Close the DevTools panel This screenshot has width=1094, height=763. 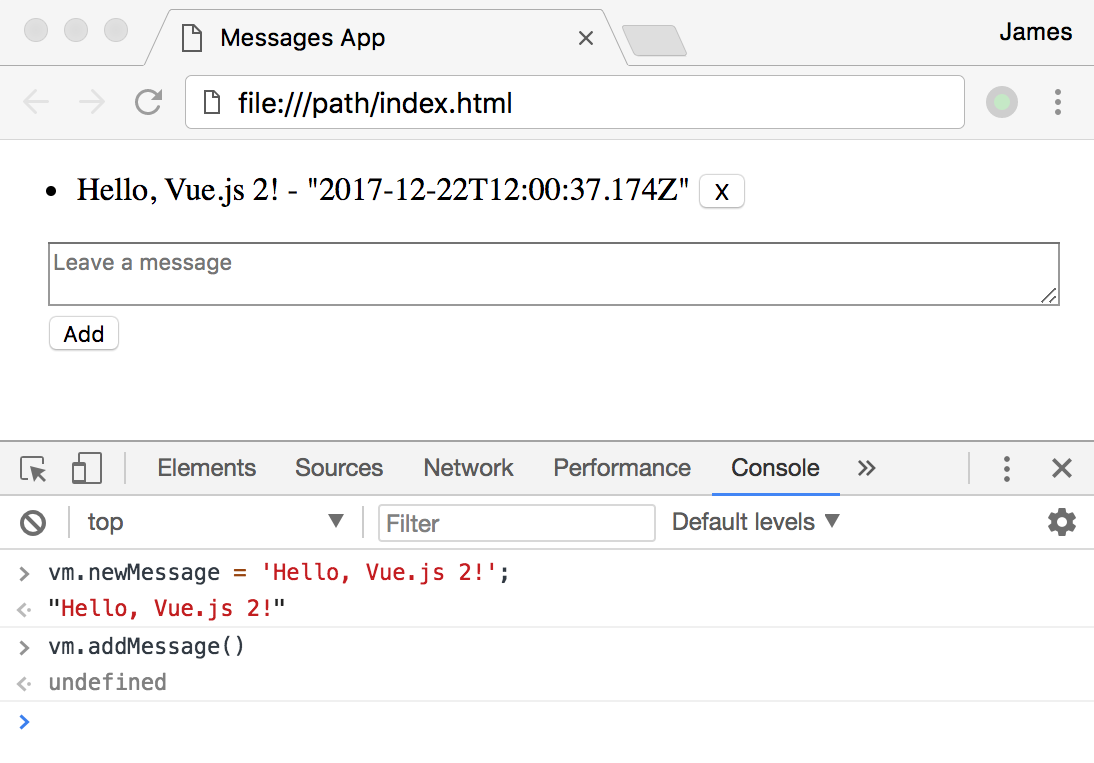click(x=1061, y=468)
